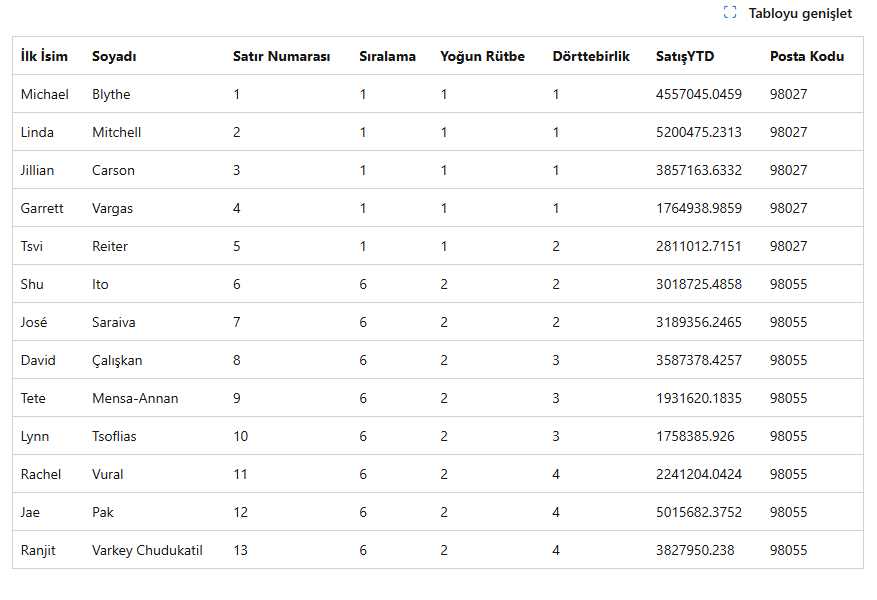Select the Yoğun Rütbe column header
Image resolution: width=877 pixels, height=600 pixels.
[x=482, y=56]
